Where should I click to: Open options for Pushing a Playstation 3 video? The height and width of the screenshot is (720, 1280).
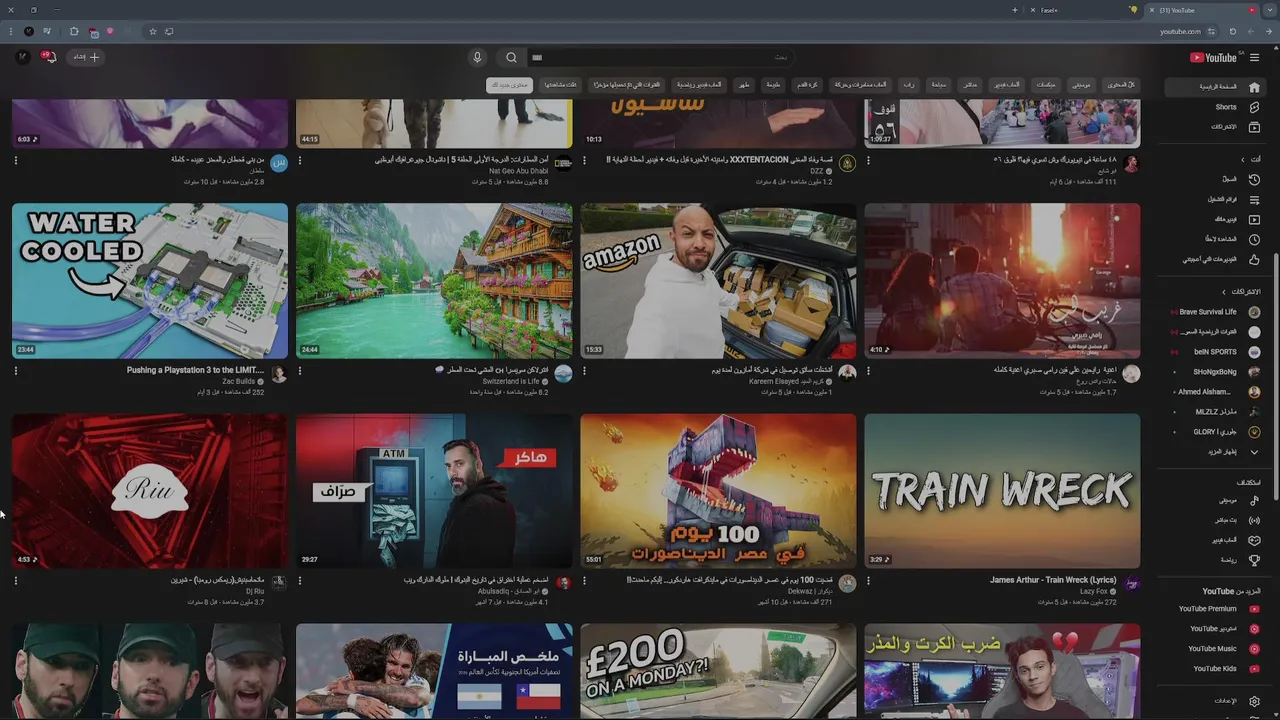tap(15, 370)
